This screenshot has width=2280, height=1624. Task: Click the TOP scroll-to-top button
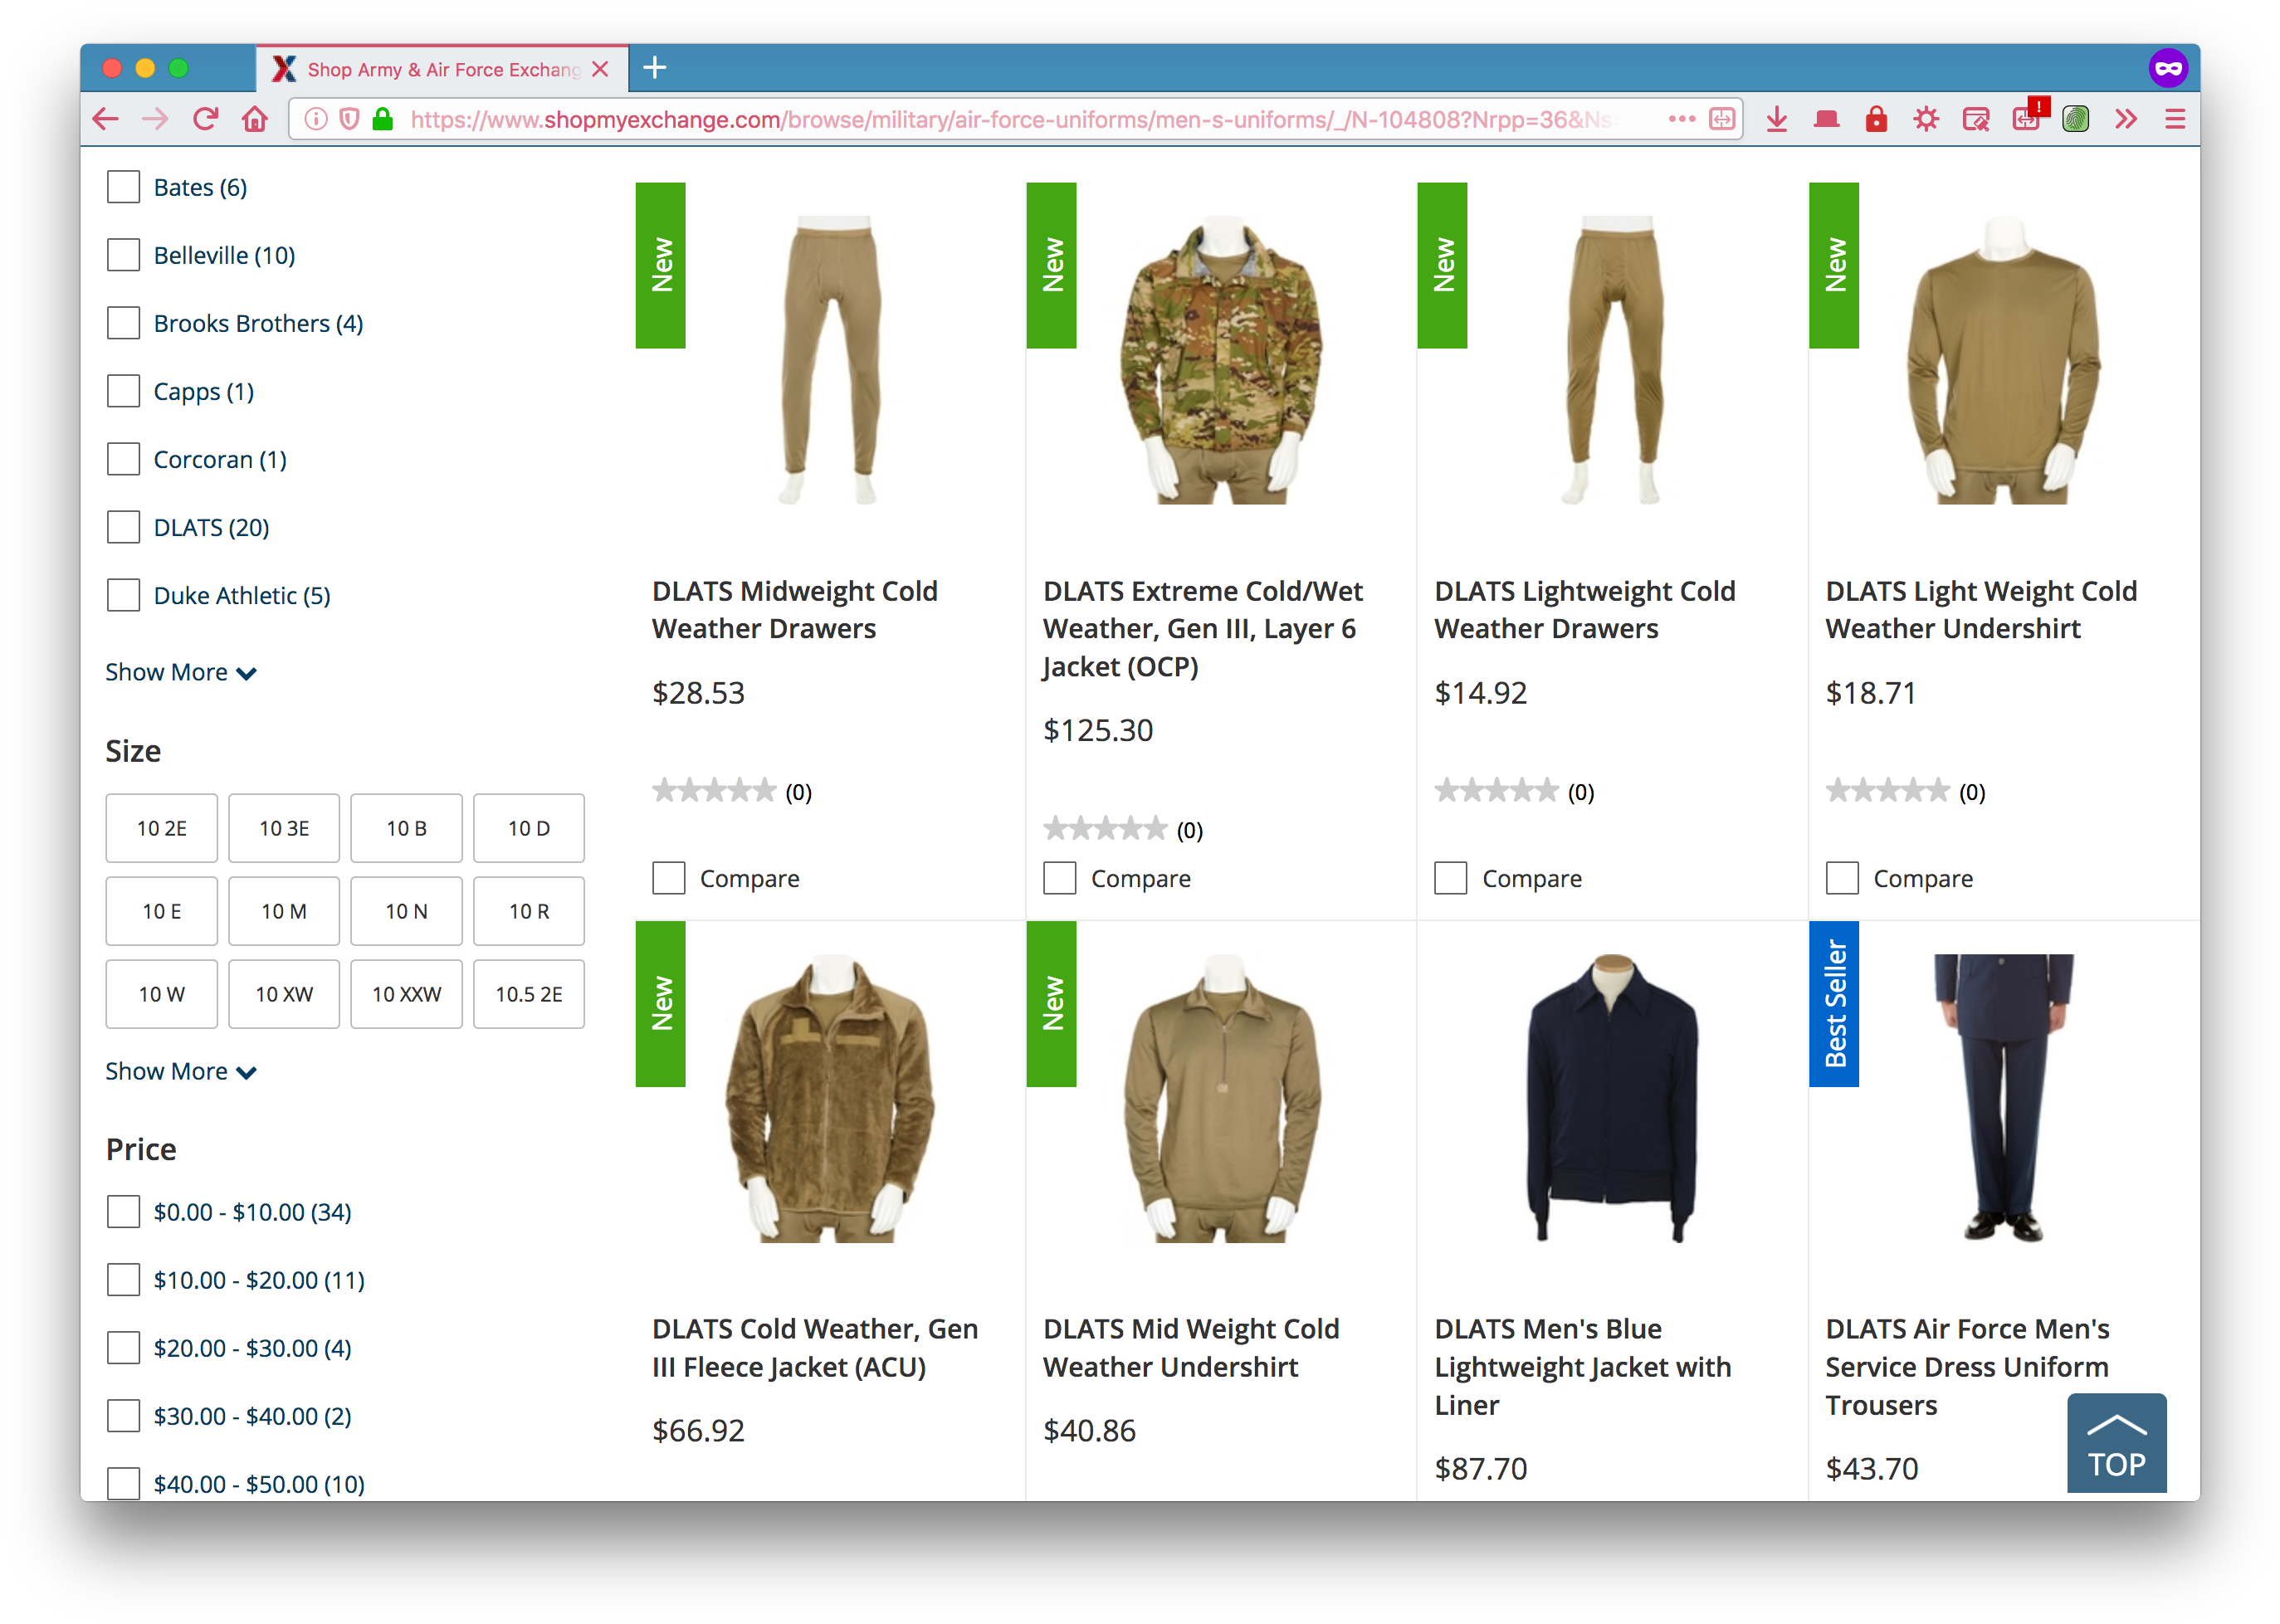(x=2116, y=1443)
